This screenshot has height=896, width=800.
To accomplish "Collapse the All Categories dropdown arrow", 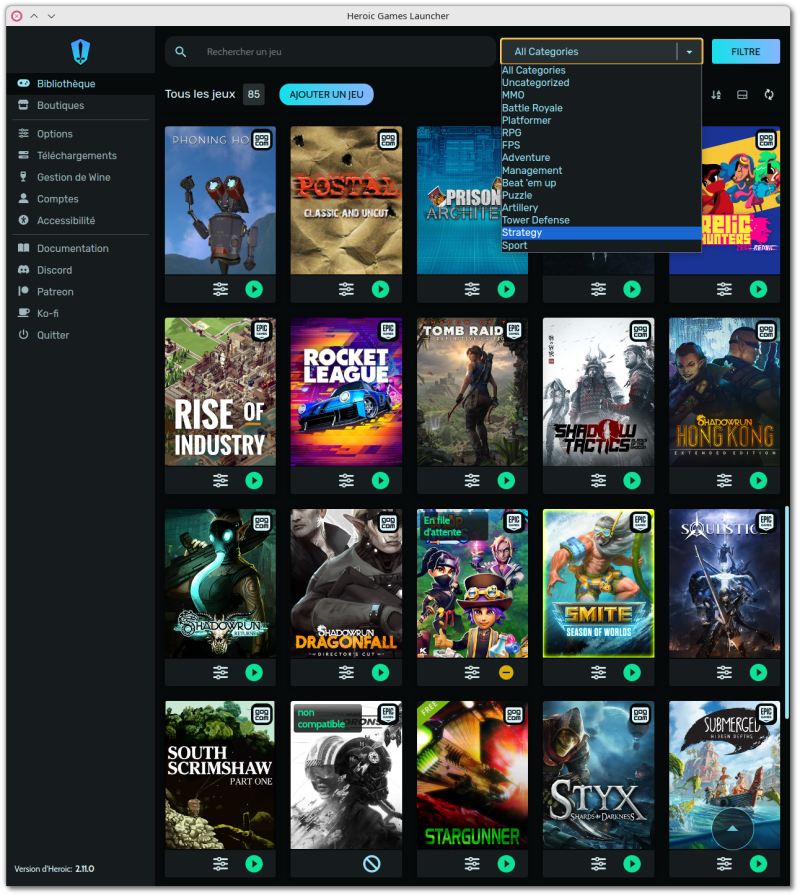I will tap(690, 52).
